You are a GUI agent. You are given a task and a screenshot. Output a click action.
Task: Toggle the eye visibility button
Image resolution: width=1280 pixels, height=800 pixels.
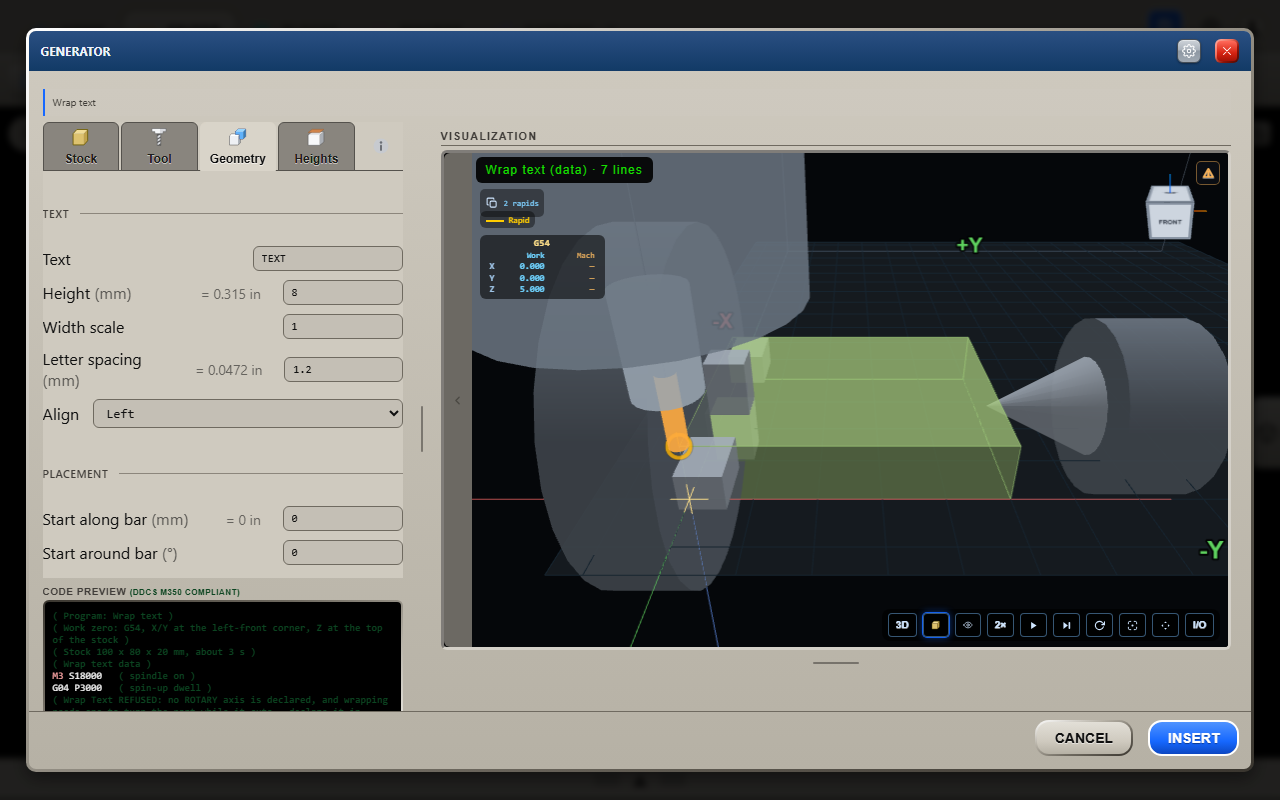pyautogui.click(x=968, y=625)
